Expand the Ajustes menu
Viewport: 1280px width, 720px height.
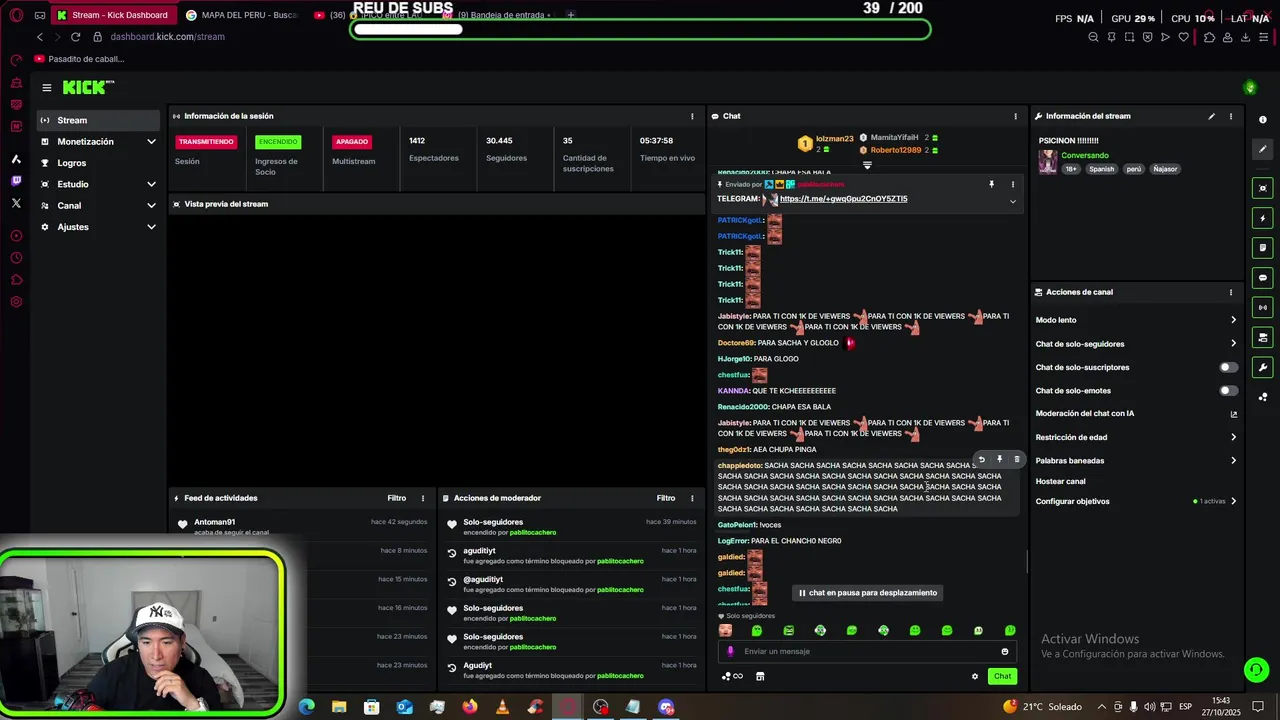pos(98,227)
